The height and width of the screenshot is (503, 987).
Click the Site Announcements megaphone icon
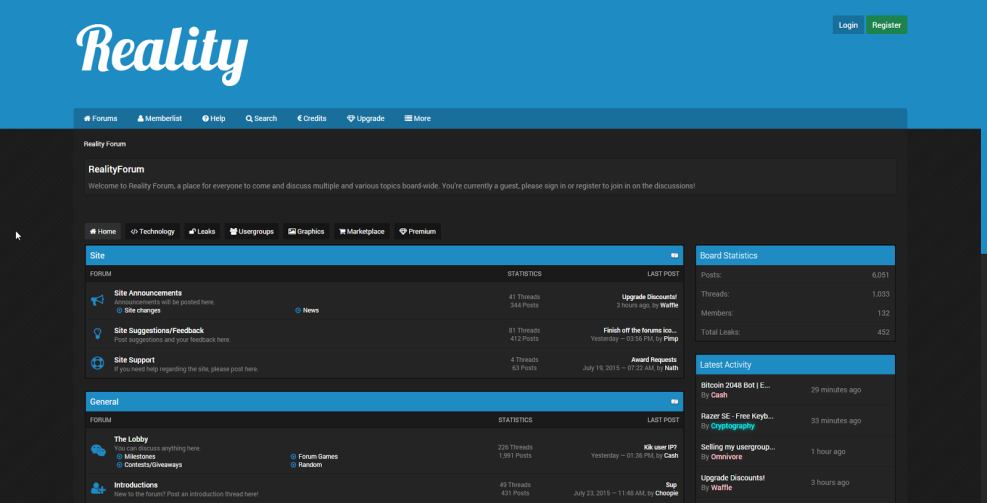coord(98,301)
